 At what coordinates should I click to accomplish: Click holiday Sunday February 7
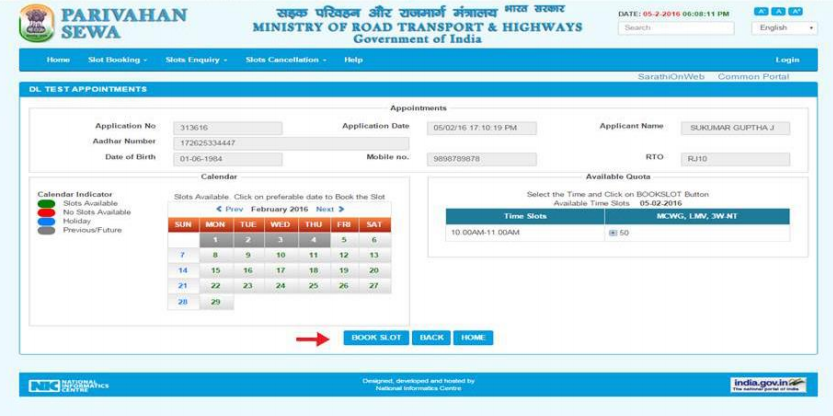pos(183,256)
